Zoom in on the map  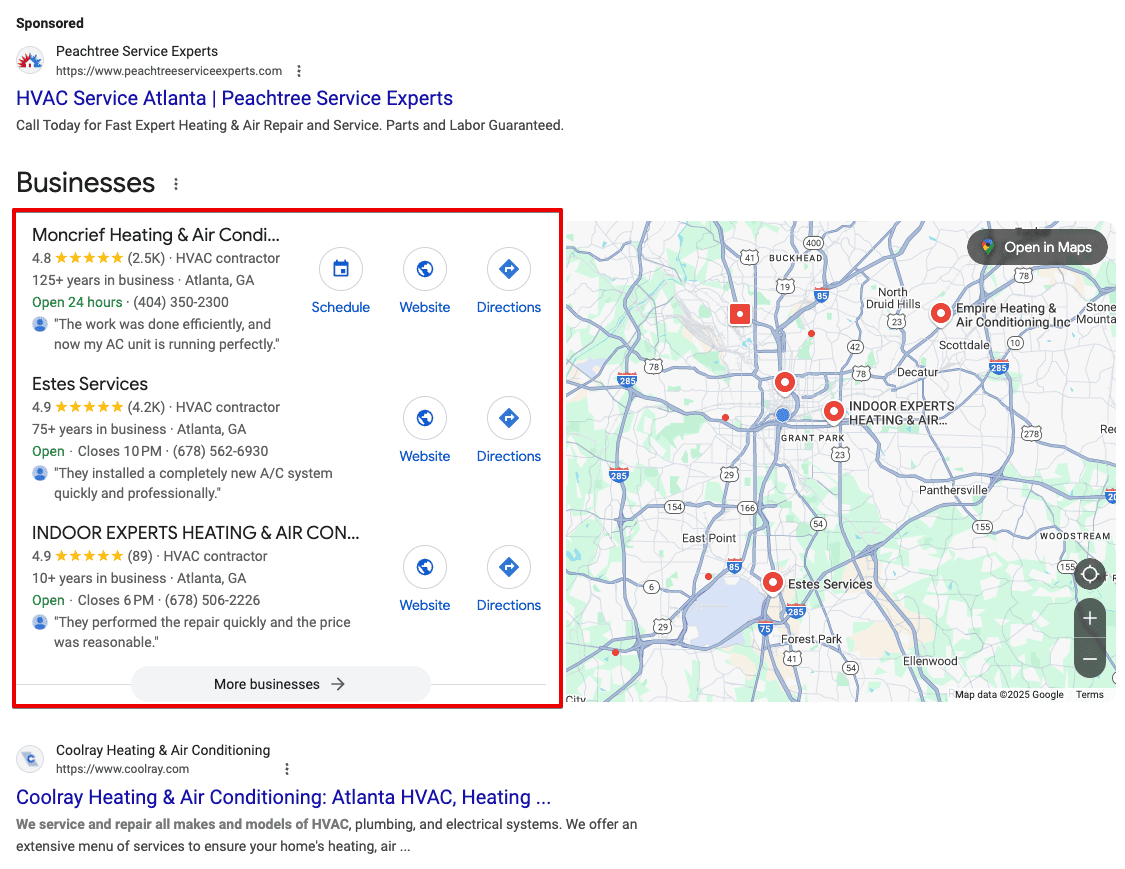click(x=1089, y=618)
